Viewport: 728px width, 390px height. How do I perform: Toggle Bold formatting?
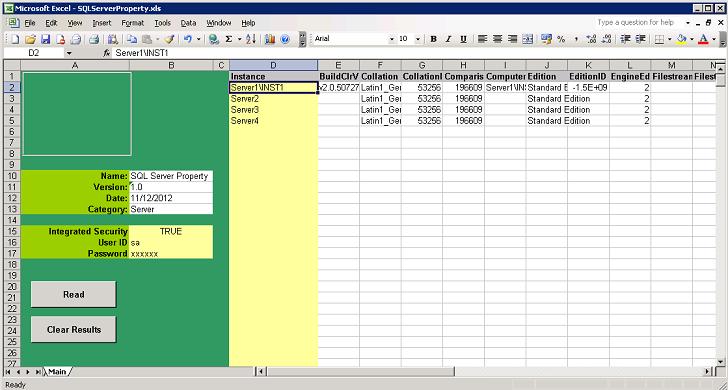[433, 39]
